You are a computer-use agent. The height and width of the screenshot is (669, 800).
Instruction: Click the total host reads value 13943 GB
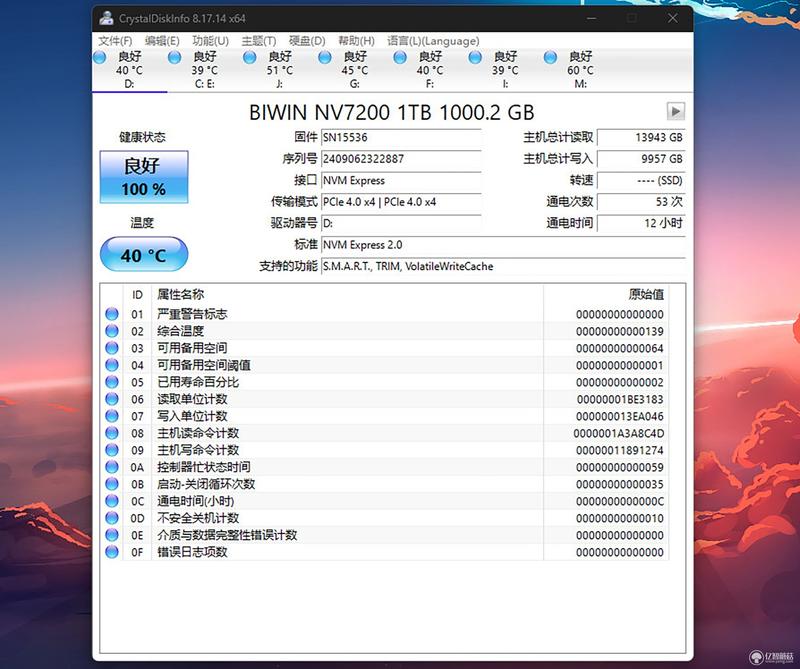(x=641, y=137)
